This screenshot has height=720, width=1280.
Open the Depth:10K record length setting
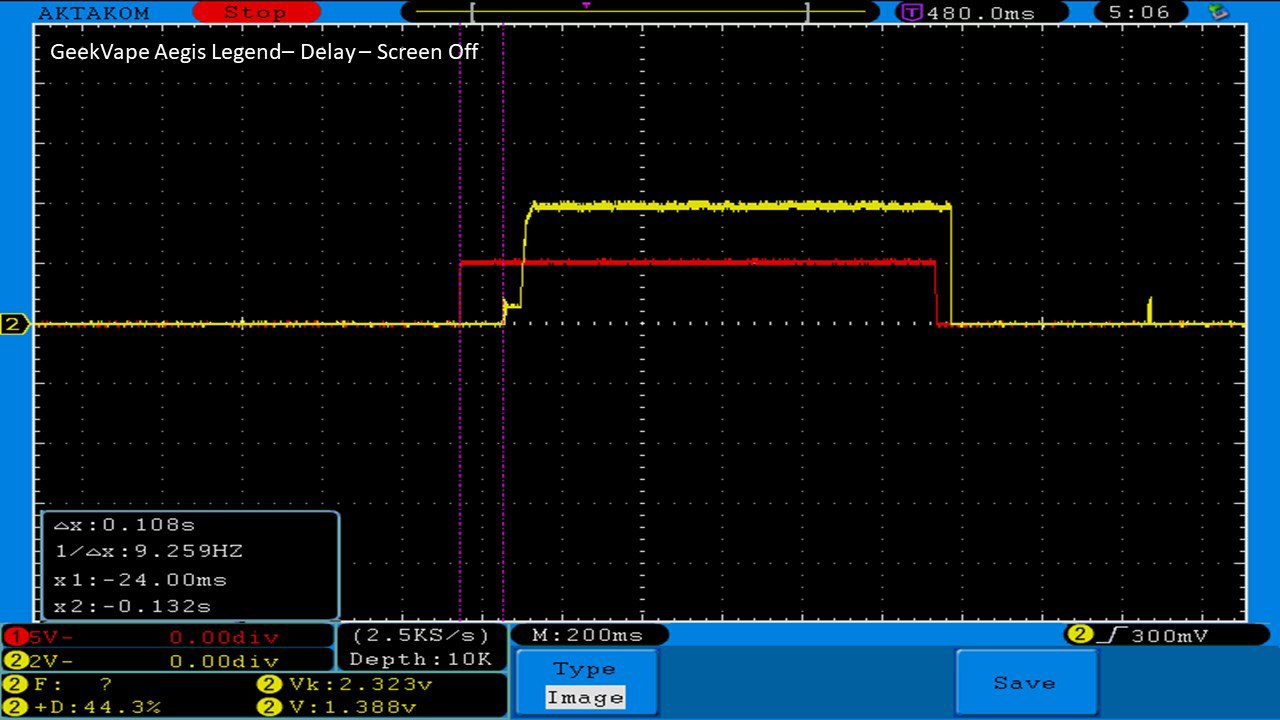[421, 659]
